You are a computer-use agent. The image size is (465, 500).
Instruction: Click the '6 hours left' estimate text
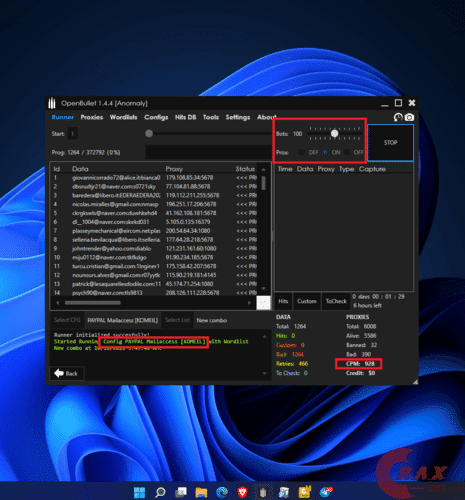[367, 305]
